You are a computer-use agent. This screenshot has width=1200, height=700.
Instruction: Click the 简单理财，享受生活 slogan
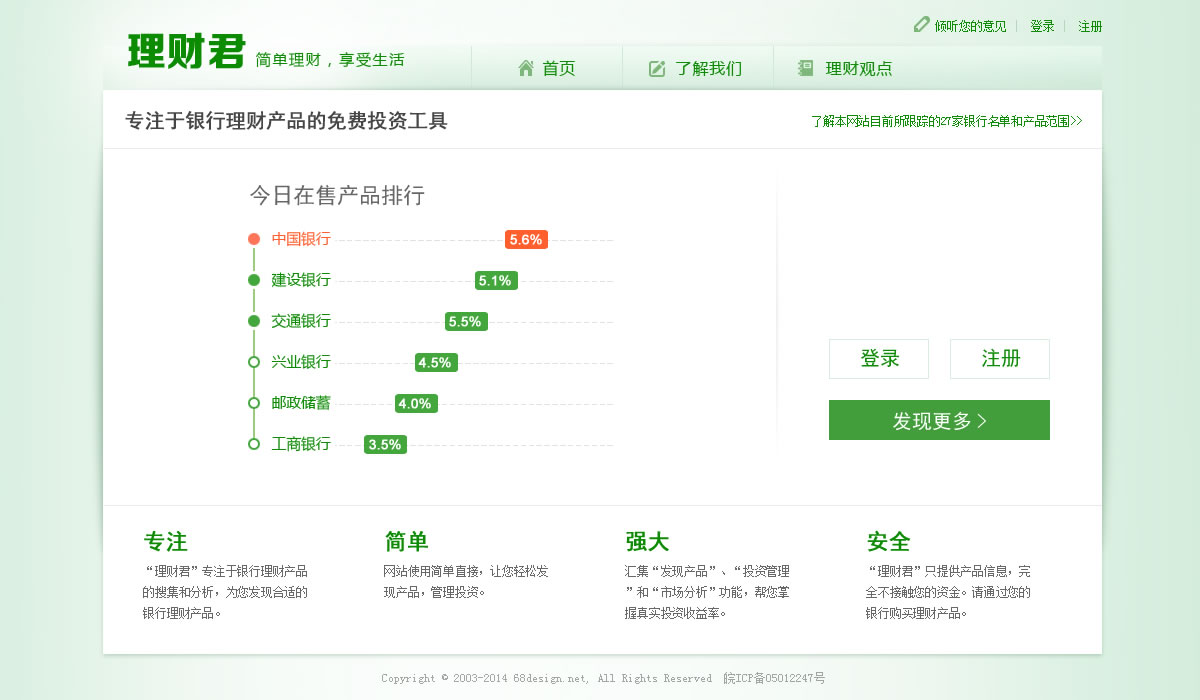pyautogui.click(x=330, y=60)
